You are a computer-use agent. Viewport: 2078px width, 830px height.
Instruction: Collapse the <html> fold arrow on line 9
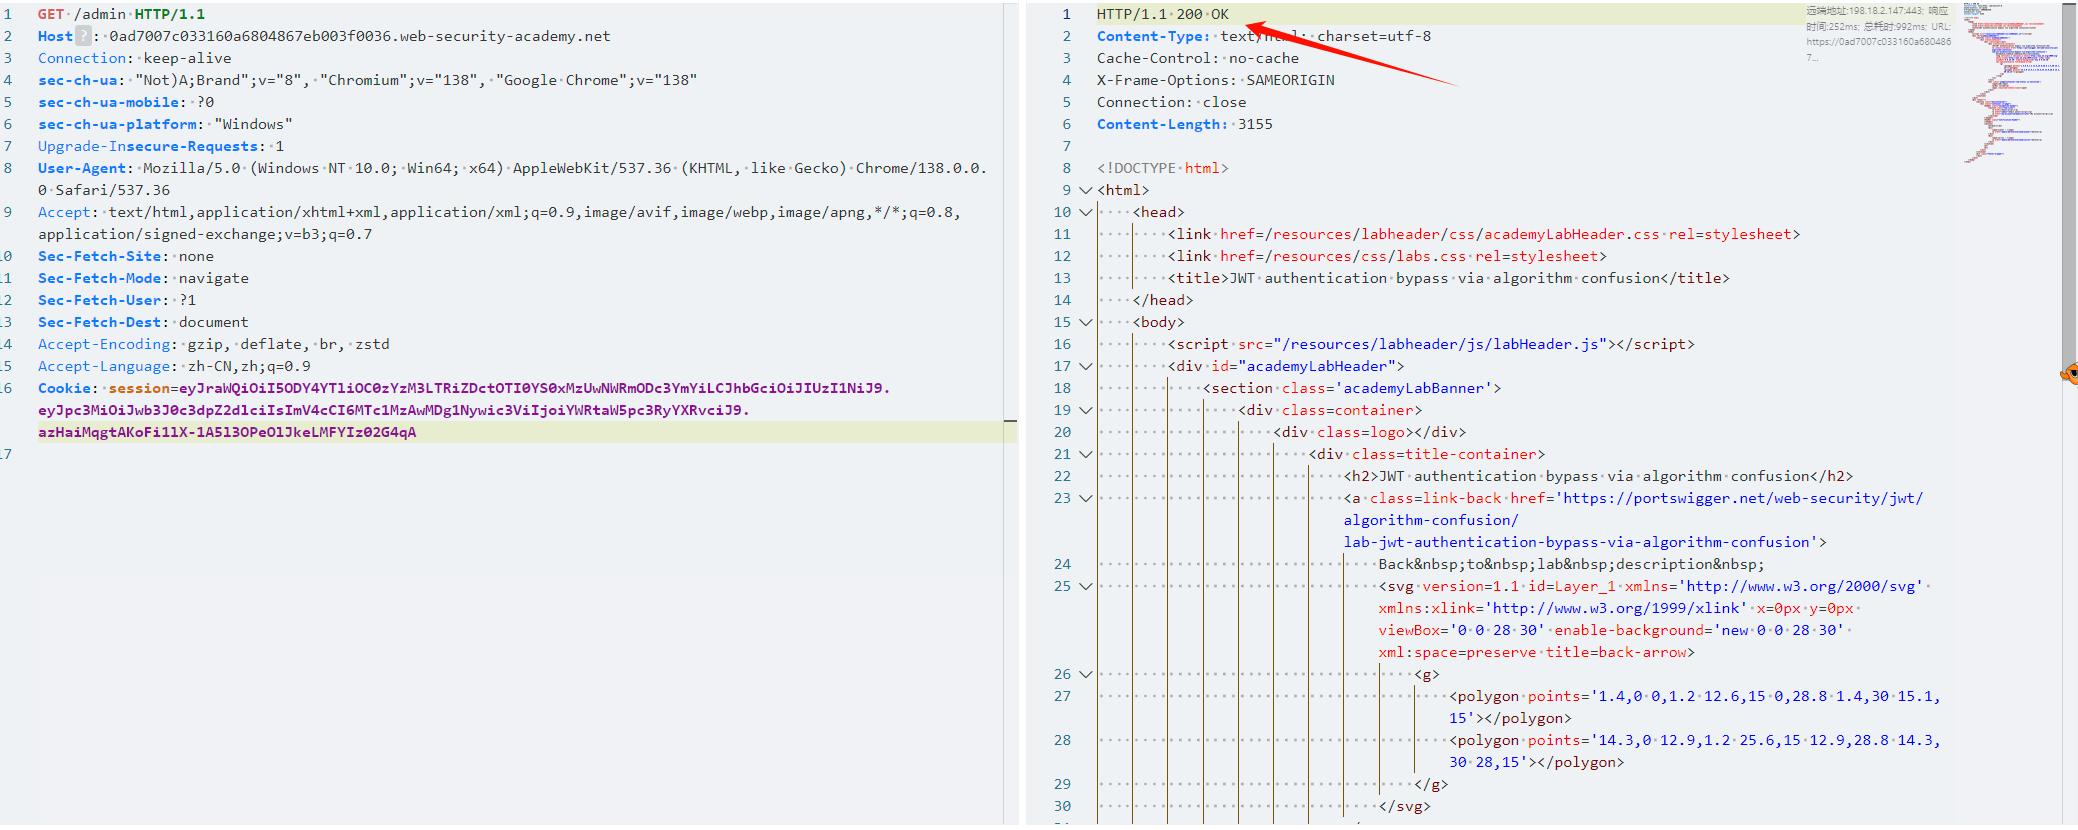pos(1085,190)
